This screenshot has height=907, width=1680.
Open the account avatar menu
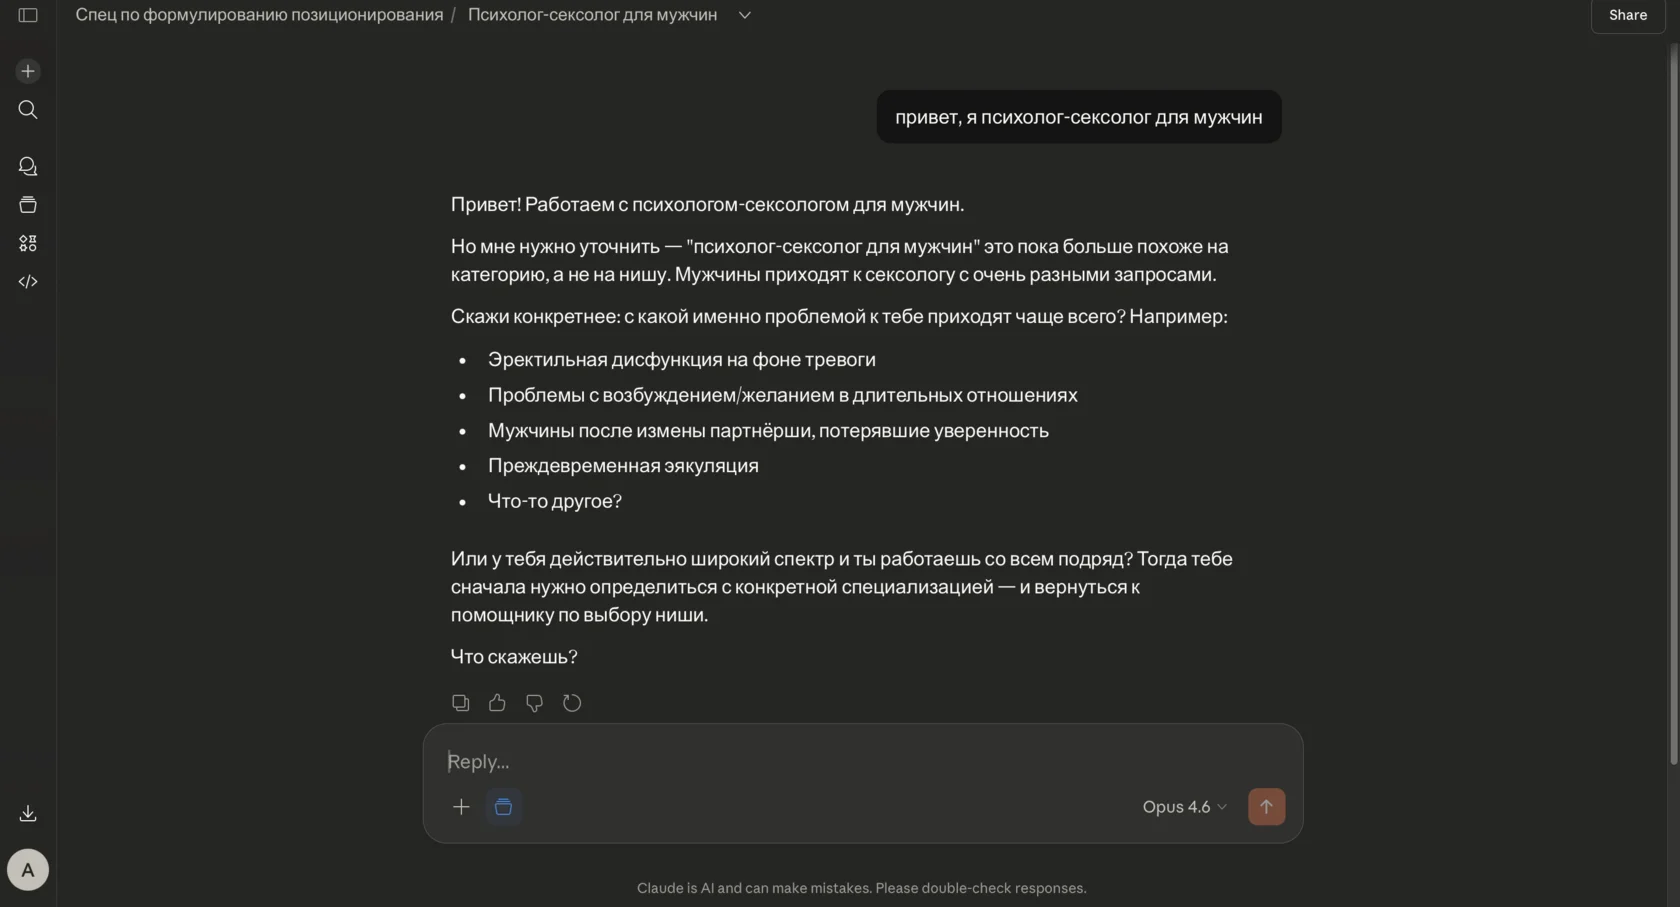coord(27,869)
